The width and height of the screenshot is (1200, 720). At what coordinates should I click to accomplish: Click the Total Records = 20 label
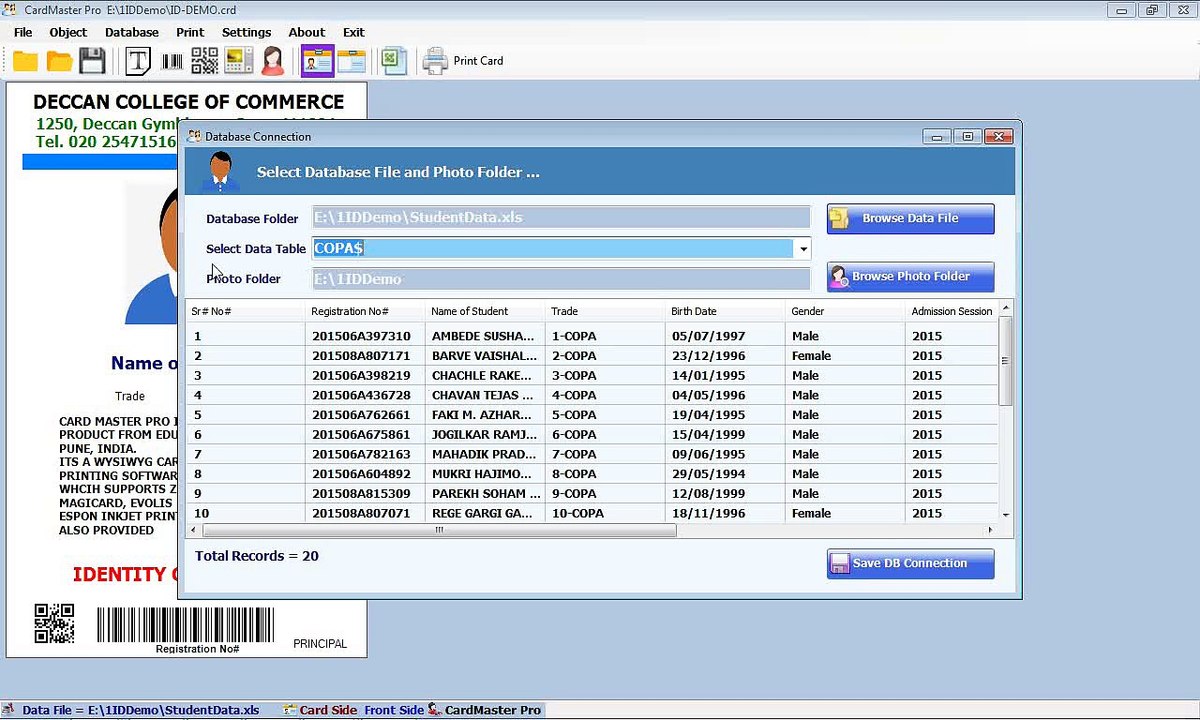pos(257,556)
